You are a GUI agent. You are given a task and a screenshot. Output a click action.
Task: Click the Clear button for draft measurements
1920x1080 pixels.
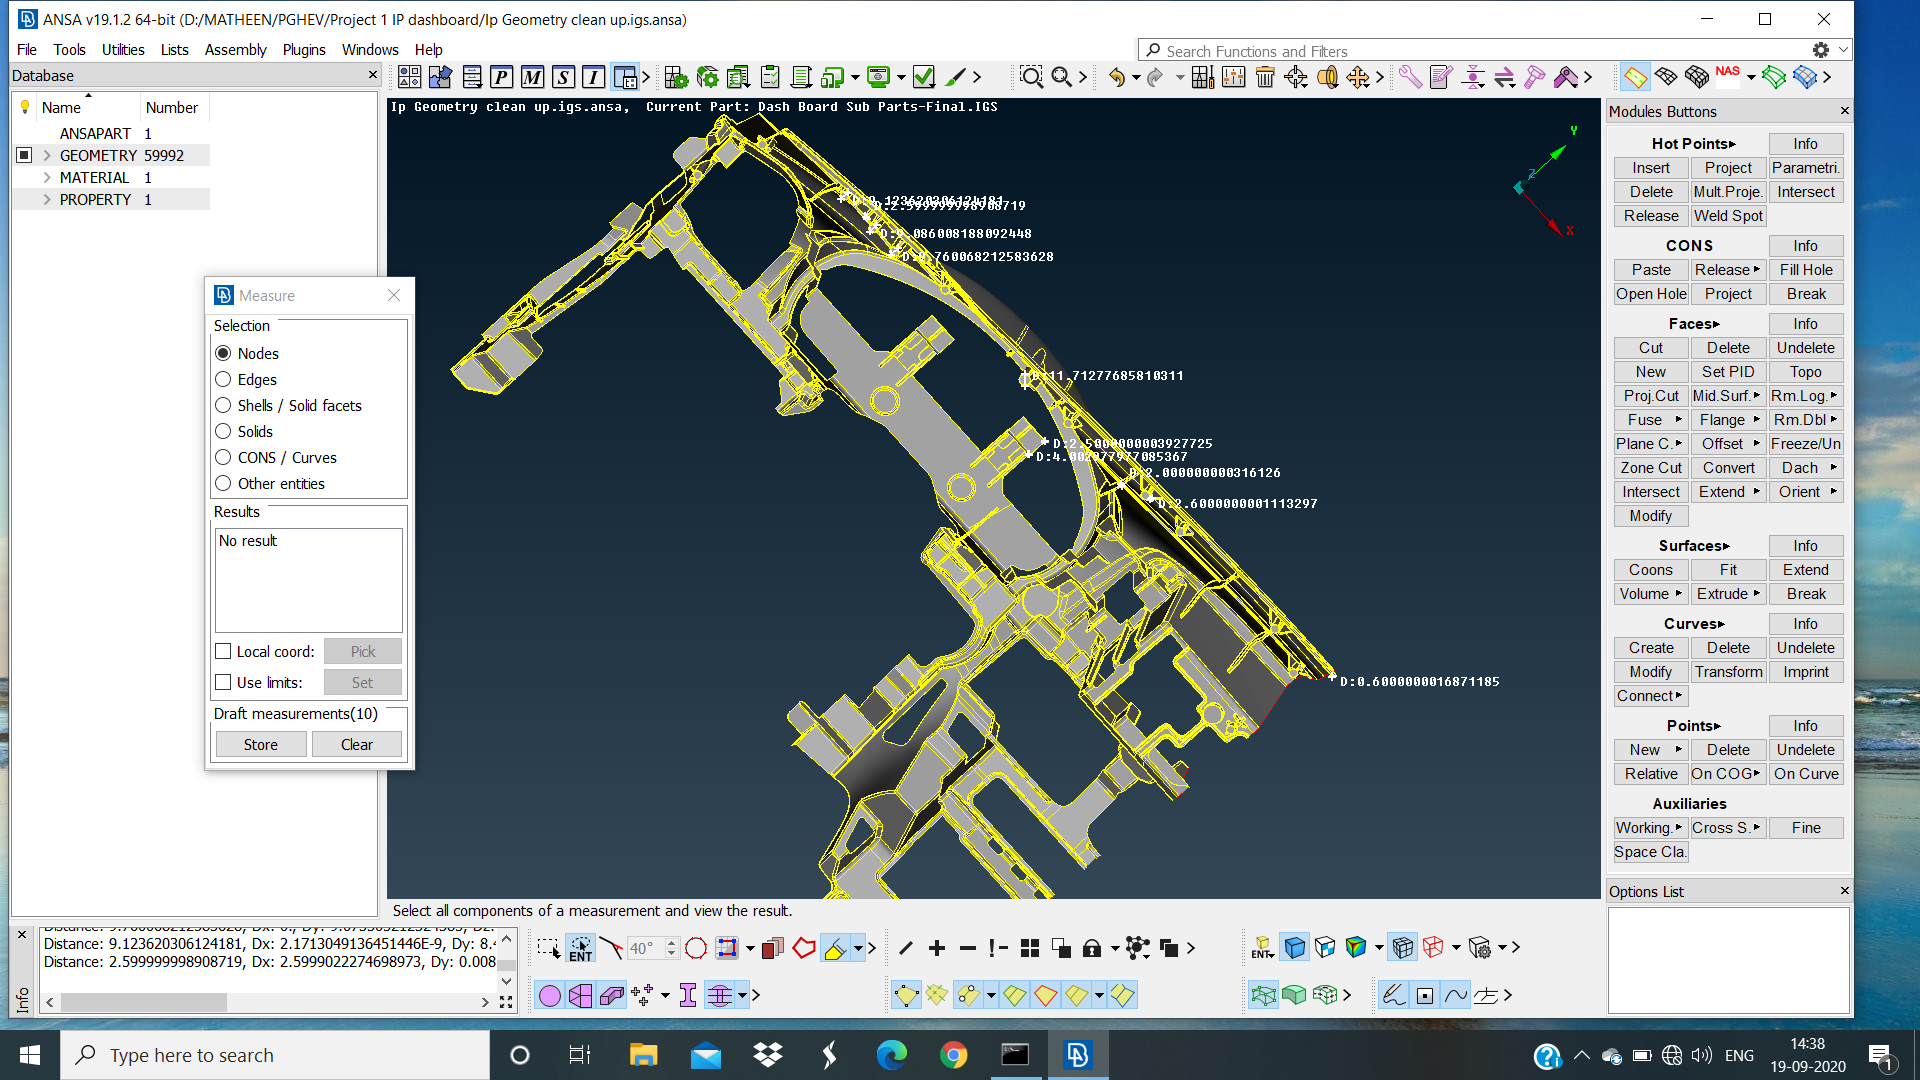coord(356,744)
